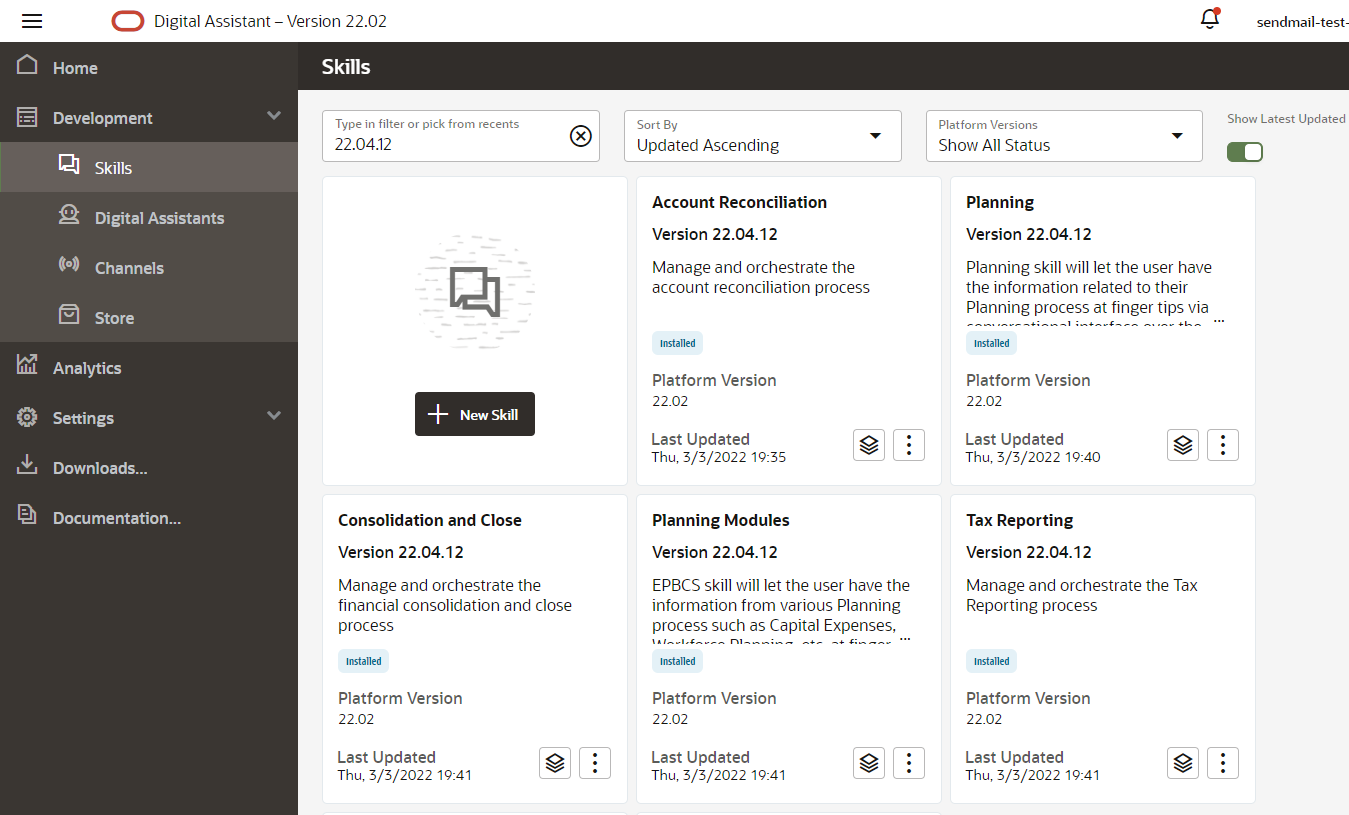Toggle Show Latest Updated switch
Viewport: 1349px width, 815px height.
[x=1245, y=152]
